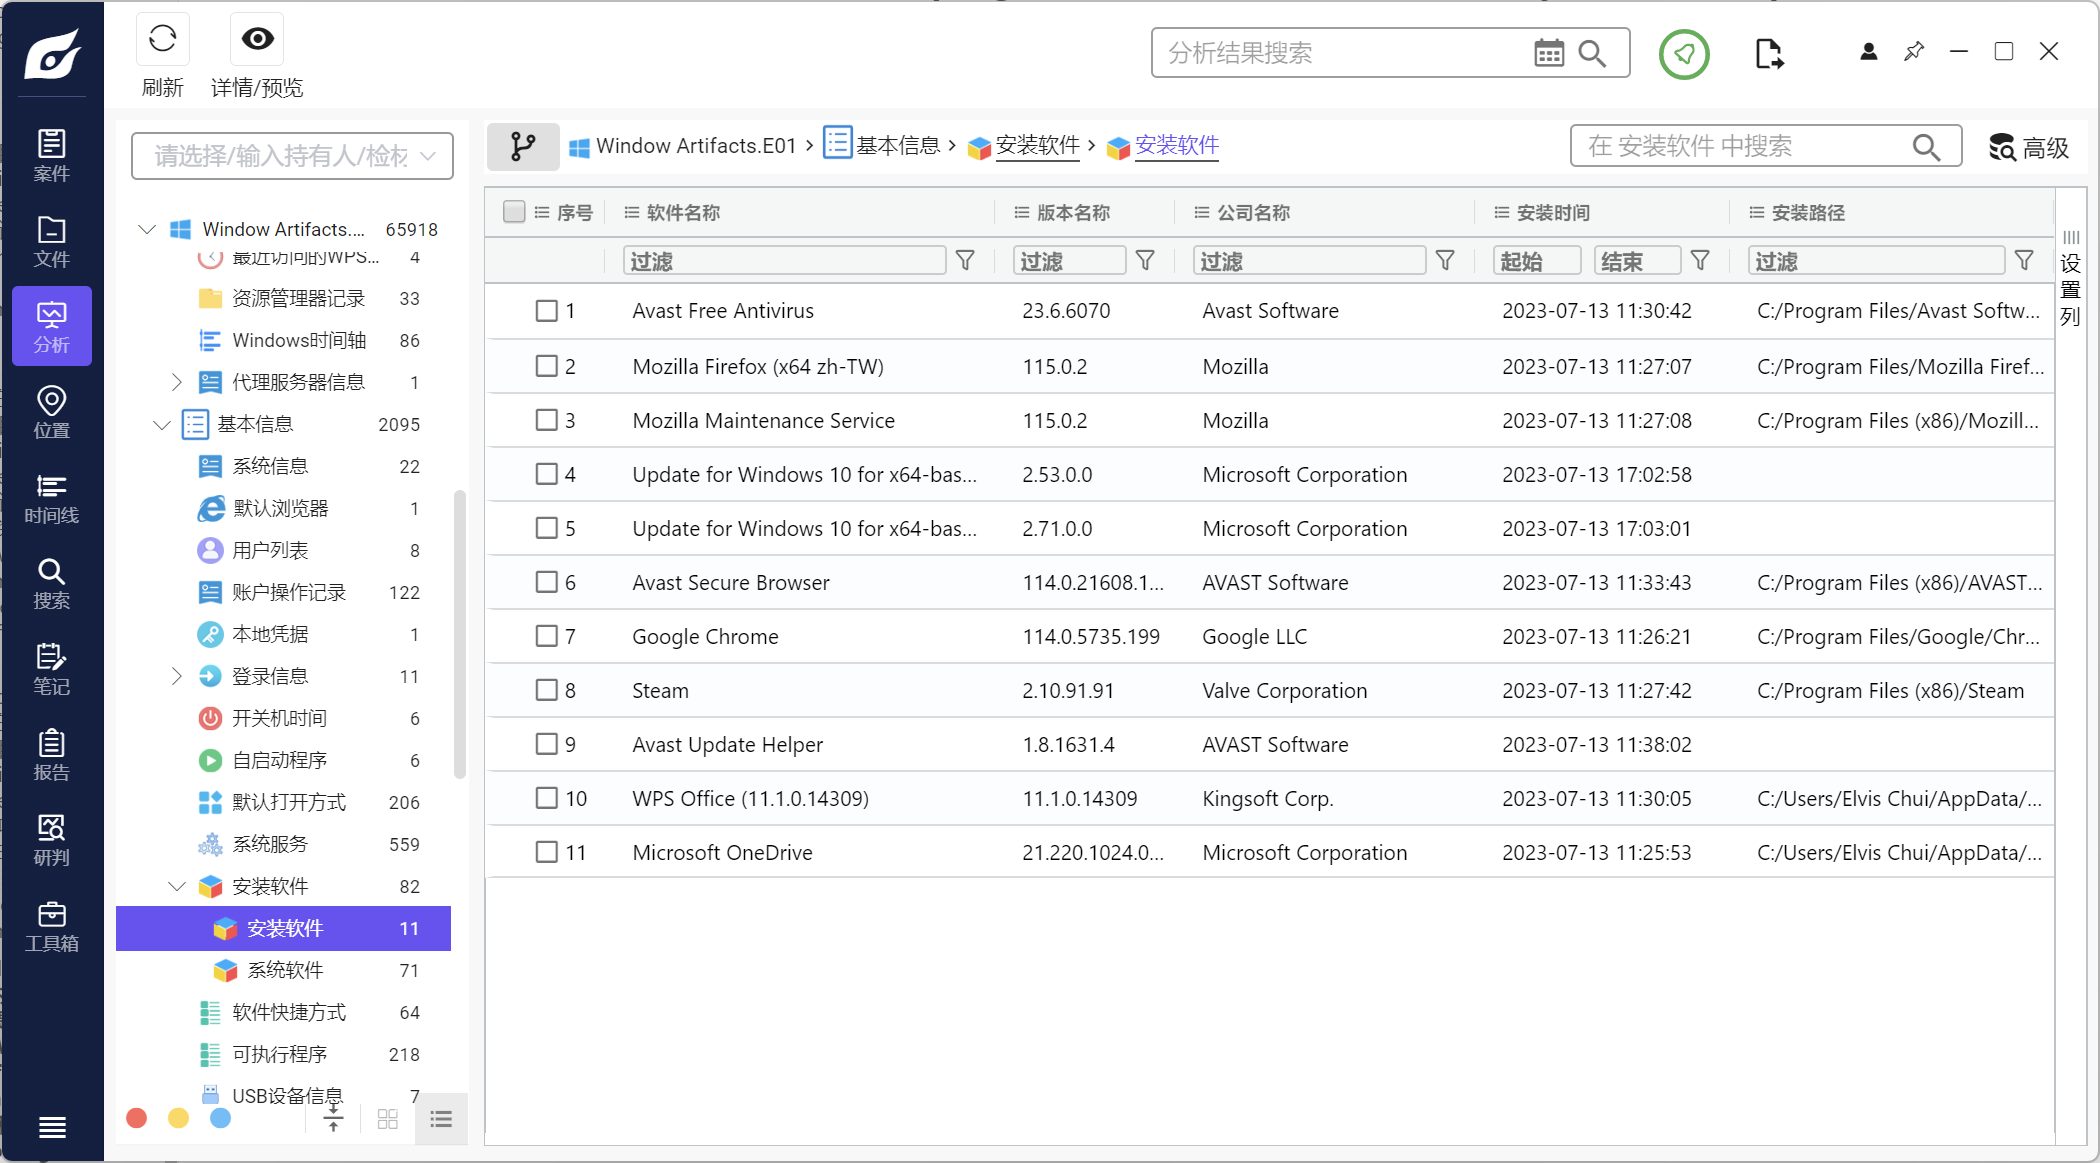Click the filter funnel for 安装路径
This screenshot has height=1163, width=2100.
(x=2024, y=261)
